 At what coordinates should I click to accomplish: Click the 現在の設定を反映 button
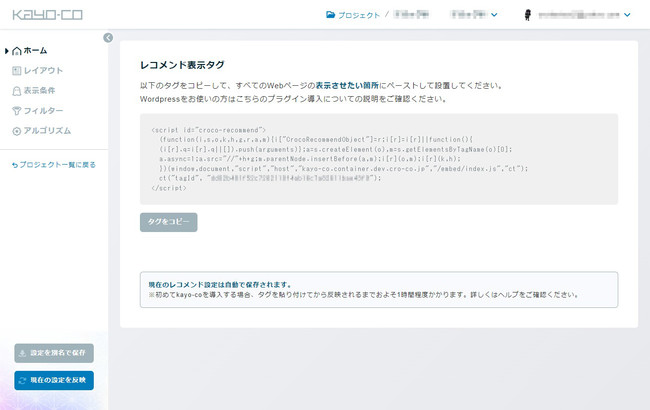point(54,380)
